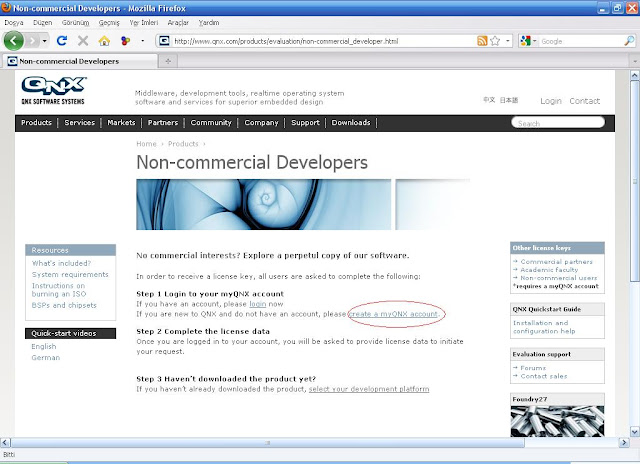Image resolution: width=640 pixels, height=464 pixels.
Task: Reload the page with the blue Refresh icon
Action: 62,41
